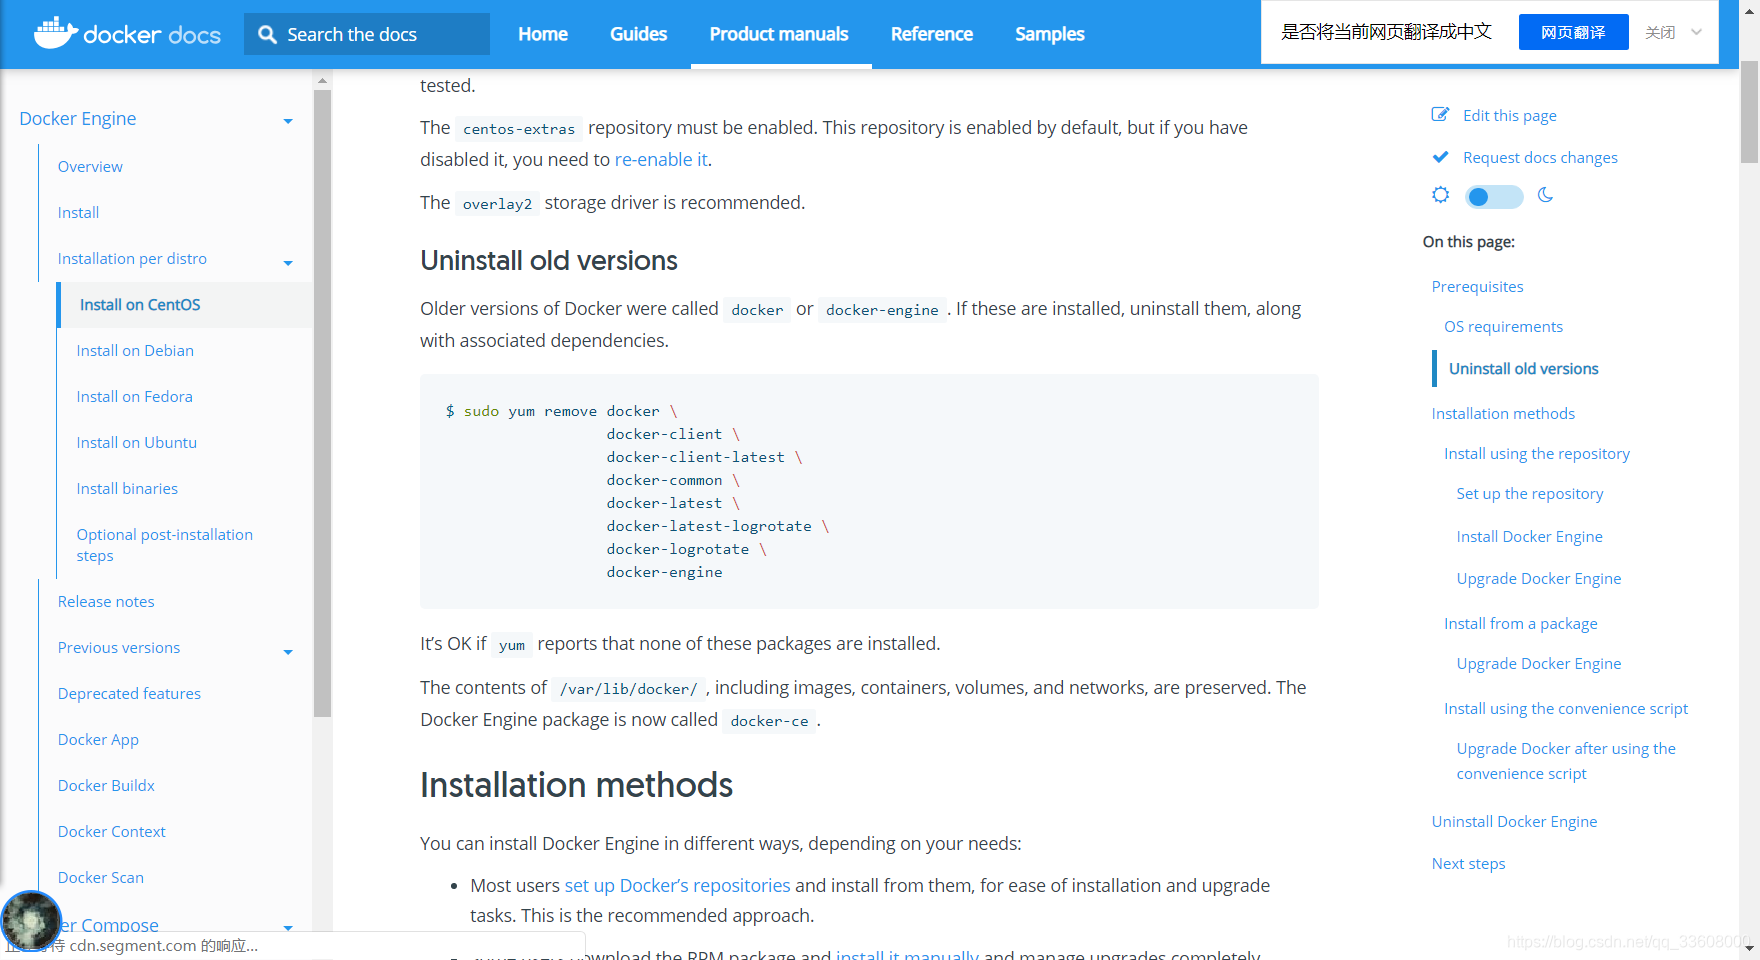Click the sun light-mode icon

point(1440,195)
